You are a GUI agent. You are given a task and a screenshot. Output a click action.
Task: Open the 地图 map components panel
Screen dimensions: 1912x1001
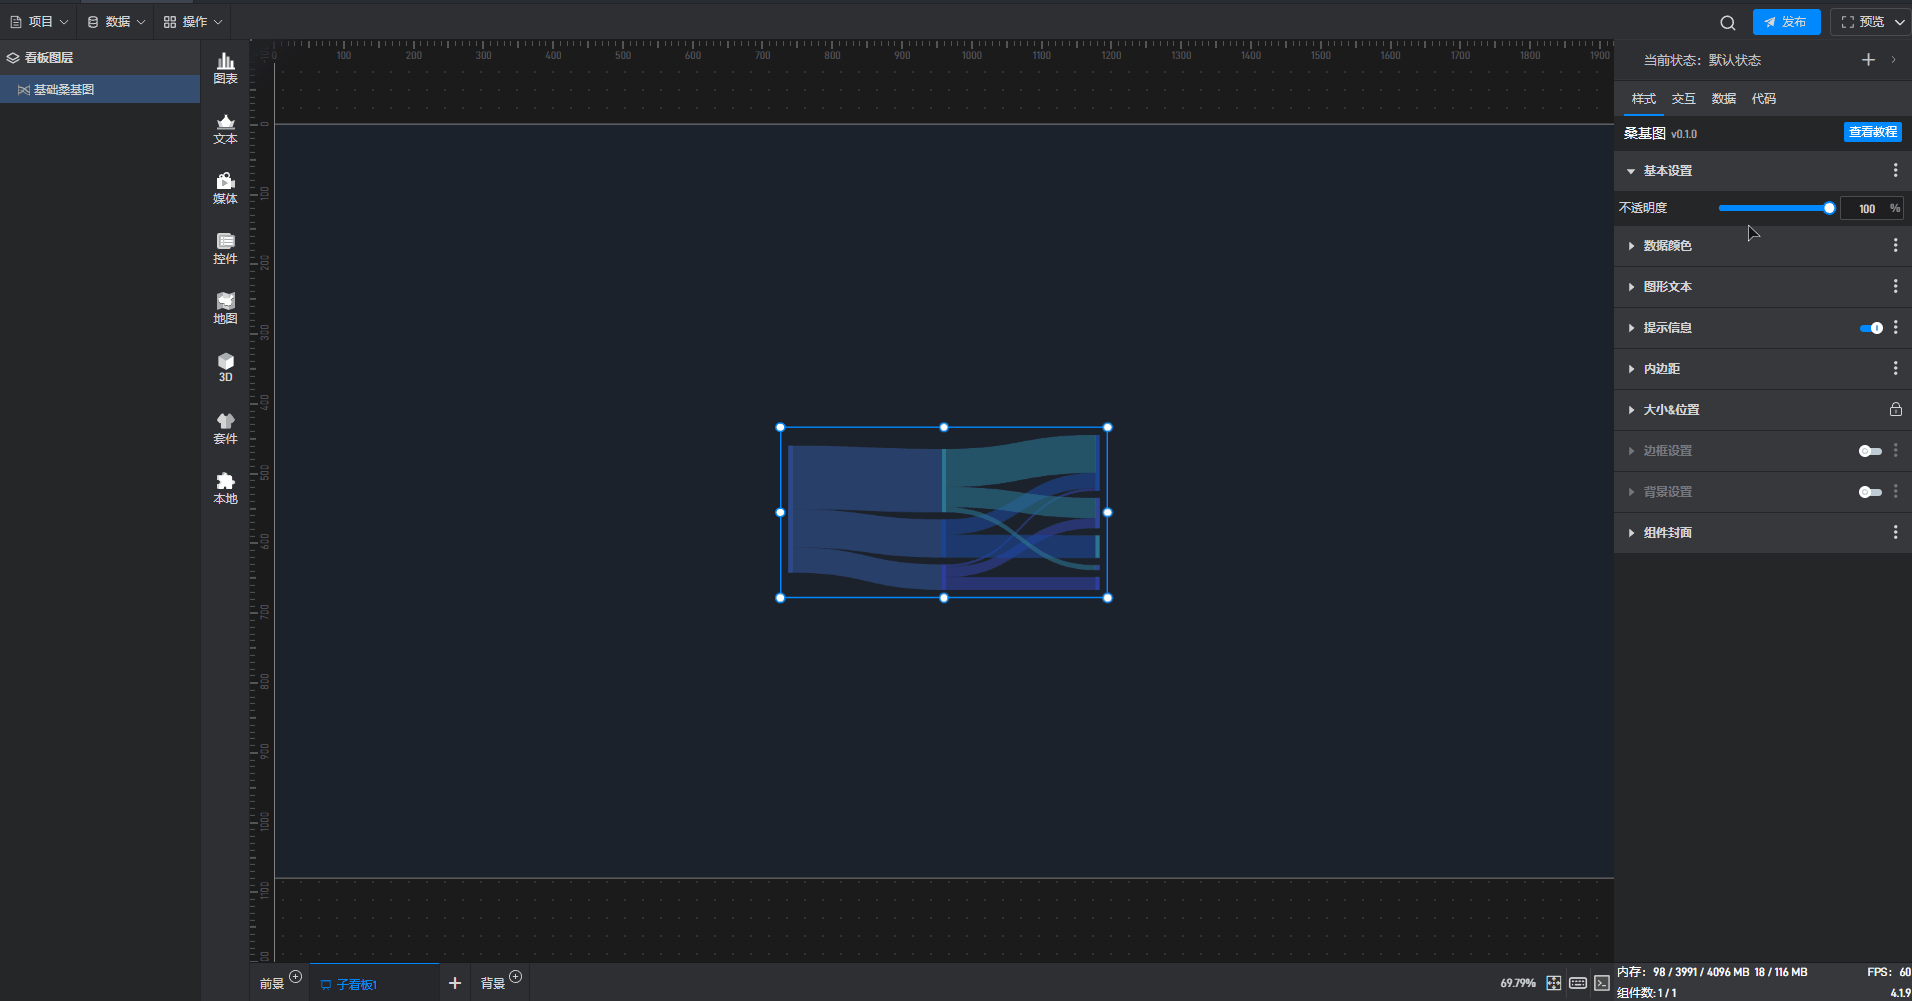click(226, 308)
